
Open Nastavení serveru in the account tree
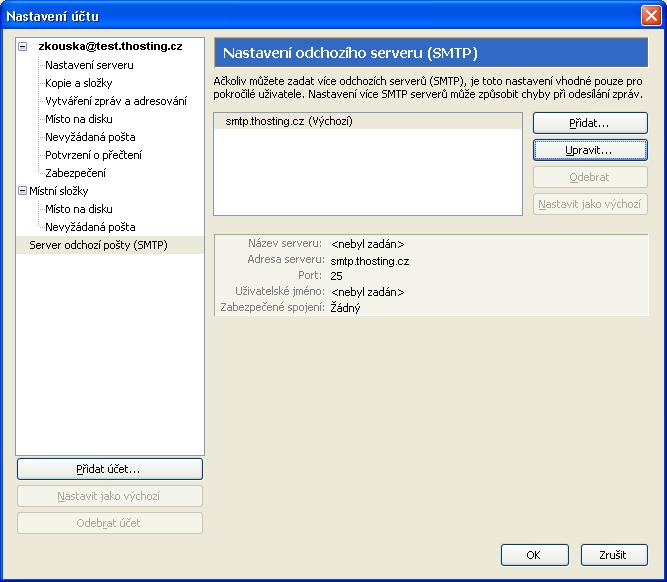click(x=89, y=65)
